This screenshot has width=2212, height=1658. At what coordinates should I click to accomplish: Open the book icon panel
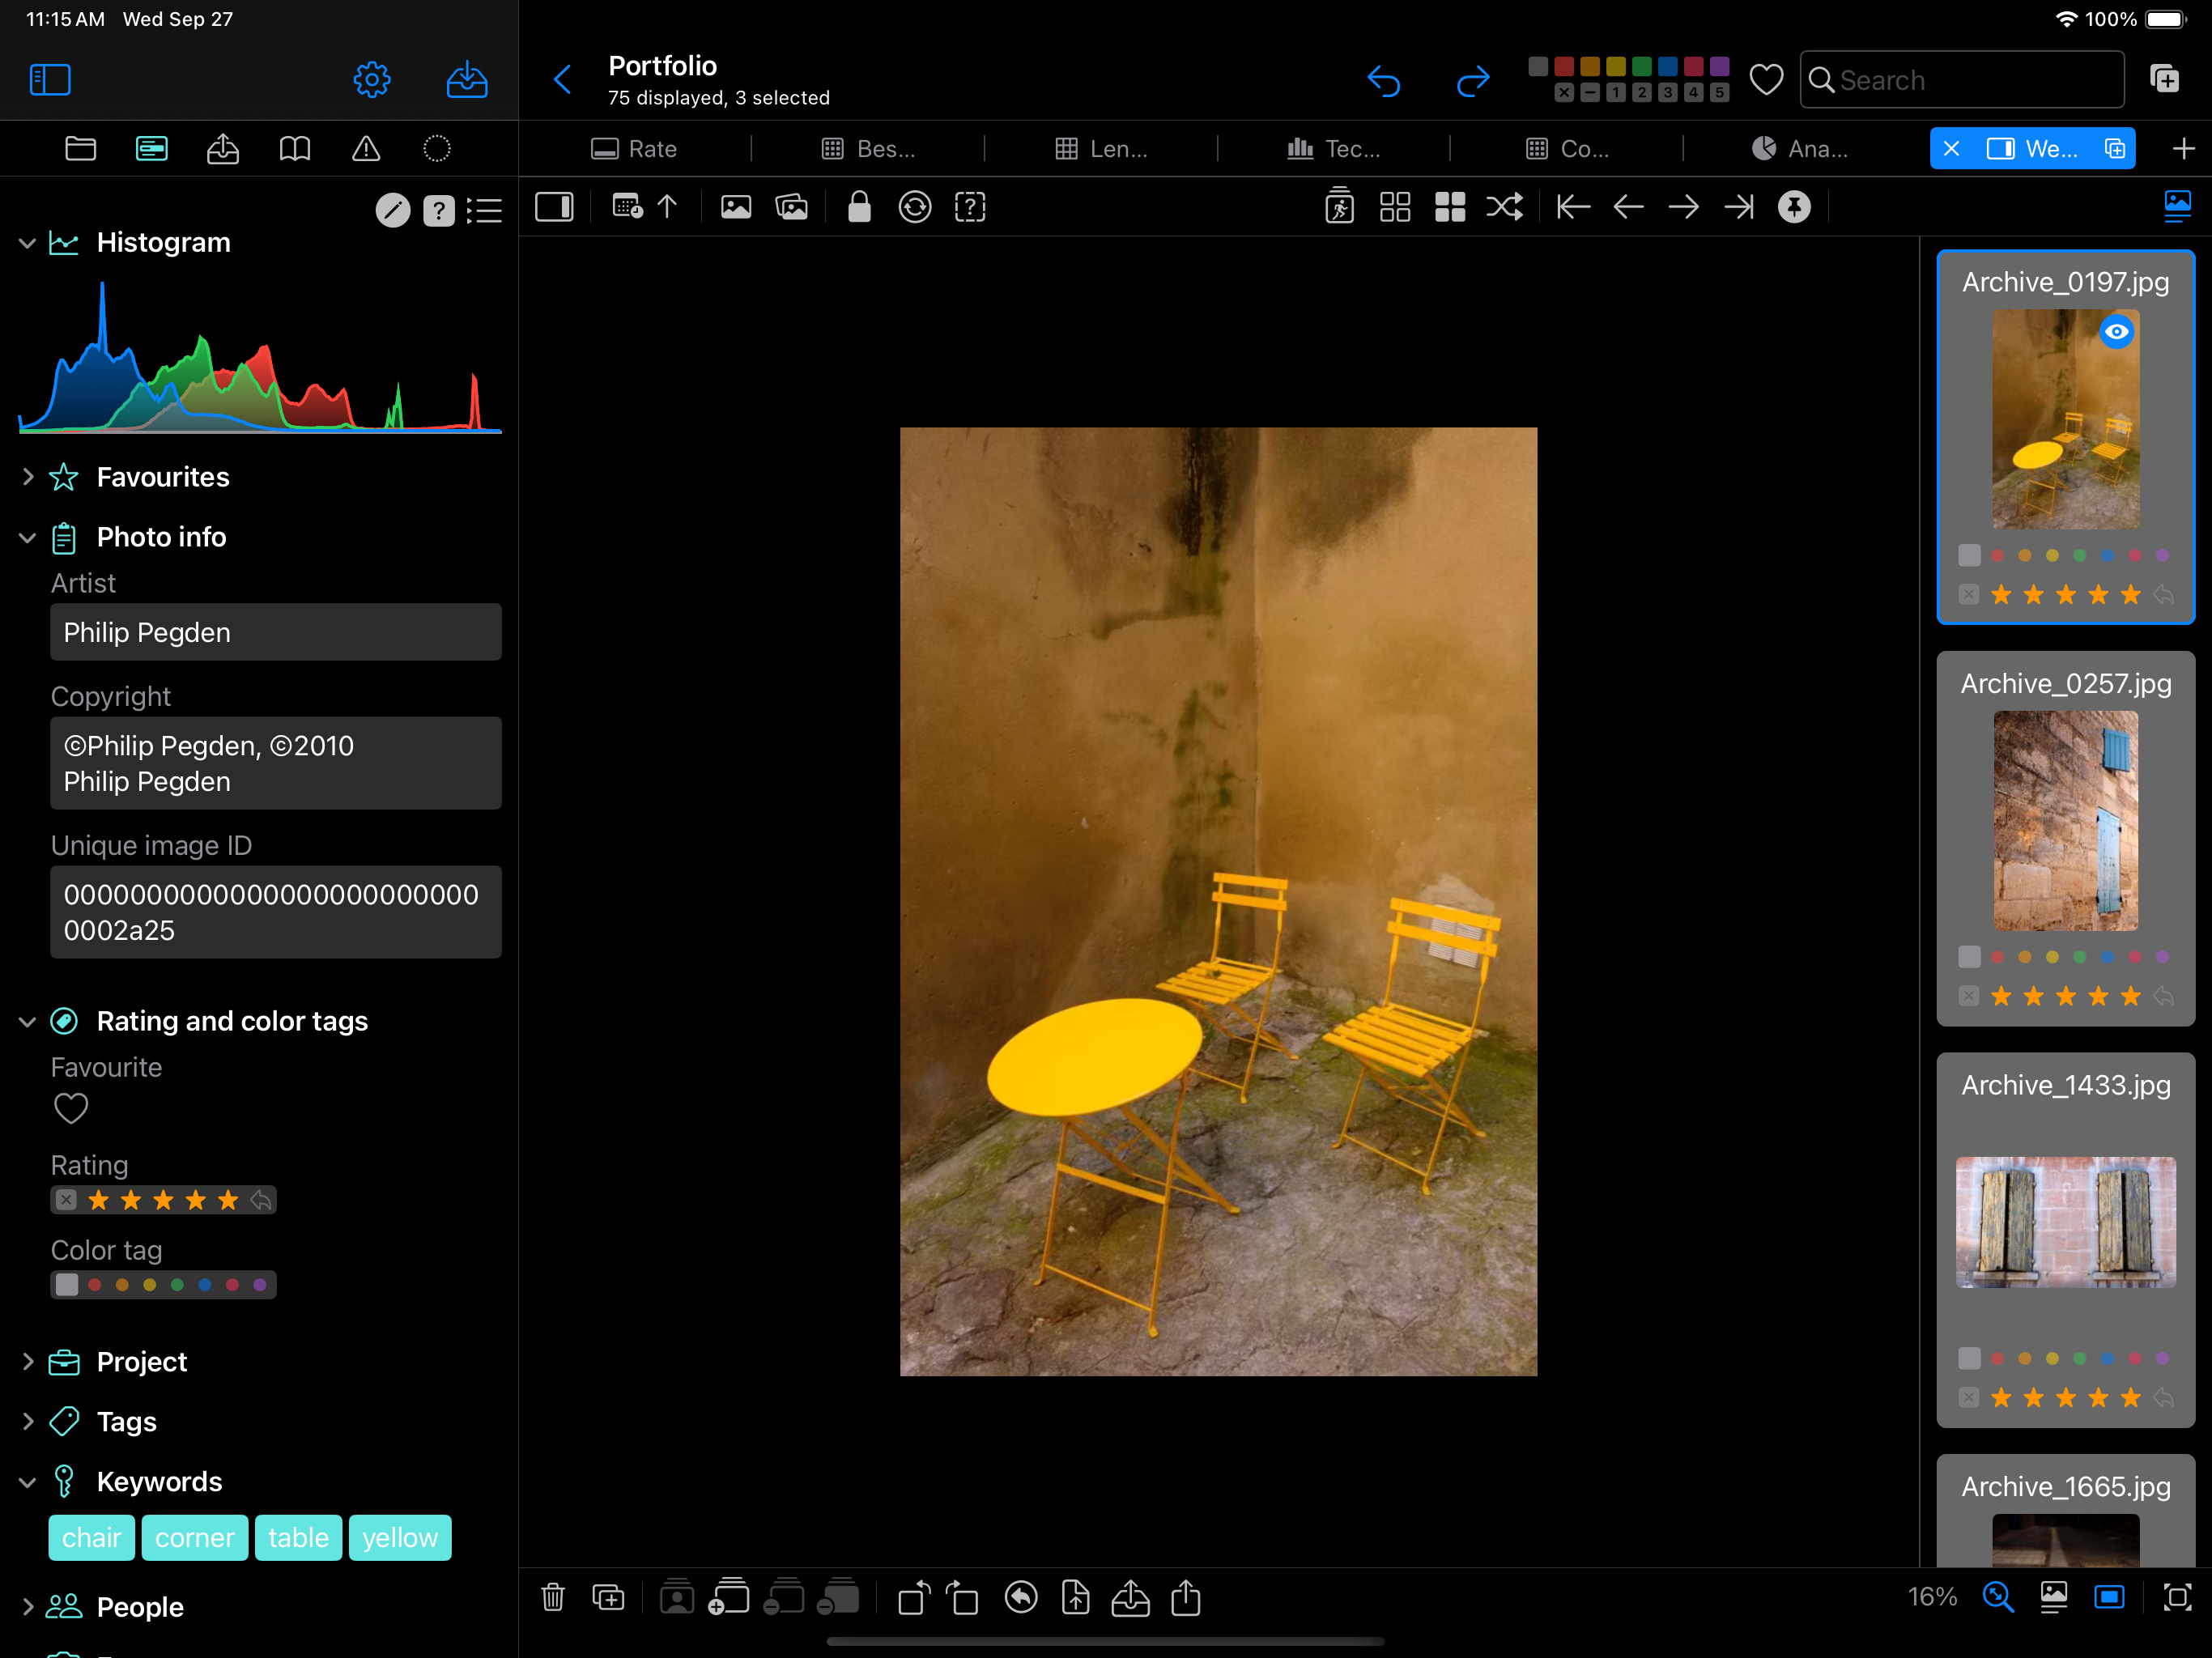tap(294, 149)
